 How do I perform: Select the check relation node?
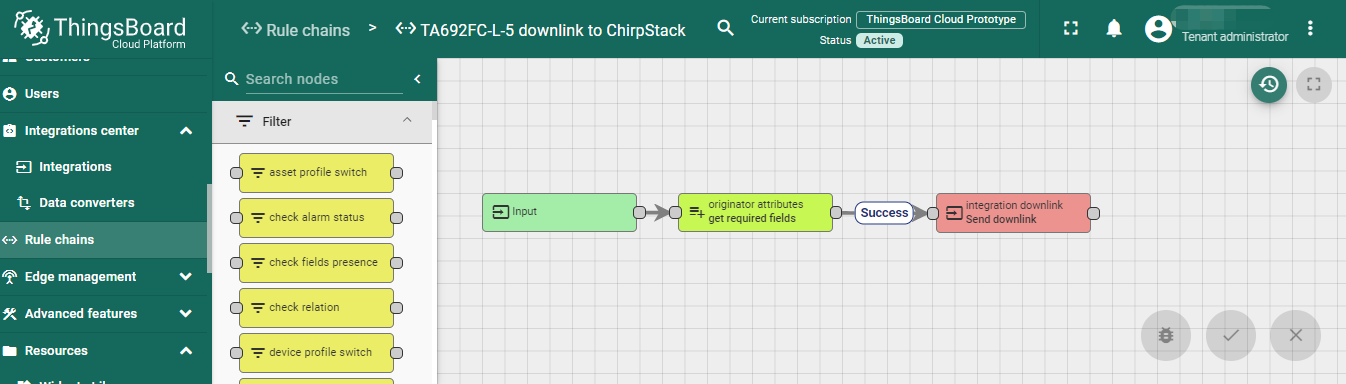(316, 308)
